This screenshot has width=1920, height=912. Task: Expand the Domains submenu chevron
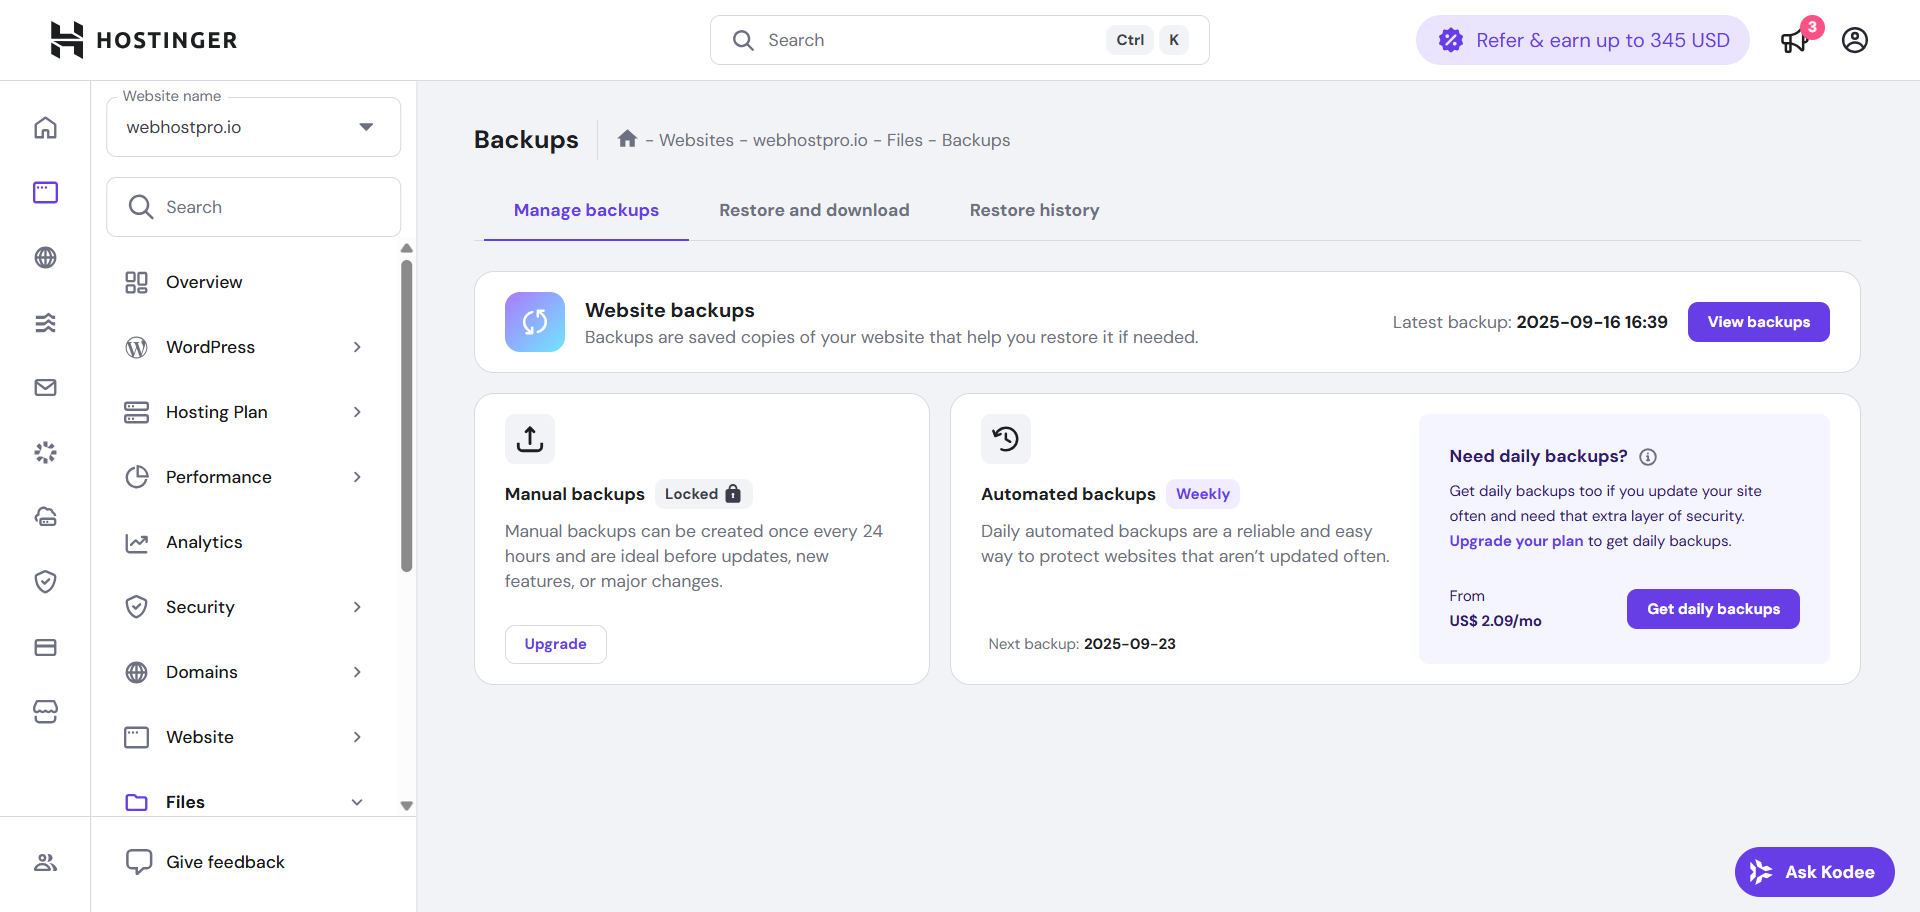point(357,672)
